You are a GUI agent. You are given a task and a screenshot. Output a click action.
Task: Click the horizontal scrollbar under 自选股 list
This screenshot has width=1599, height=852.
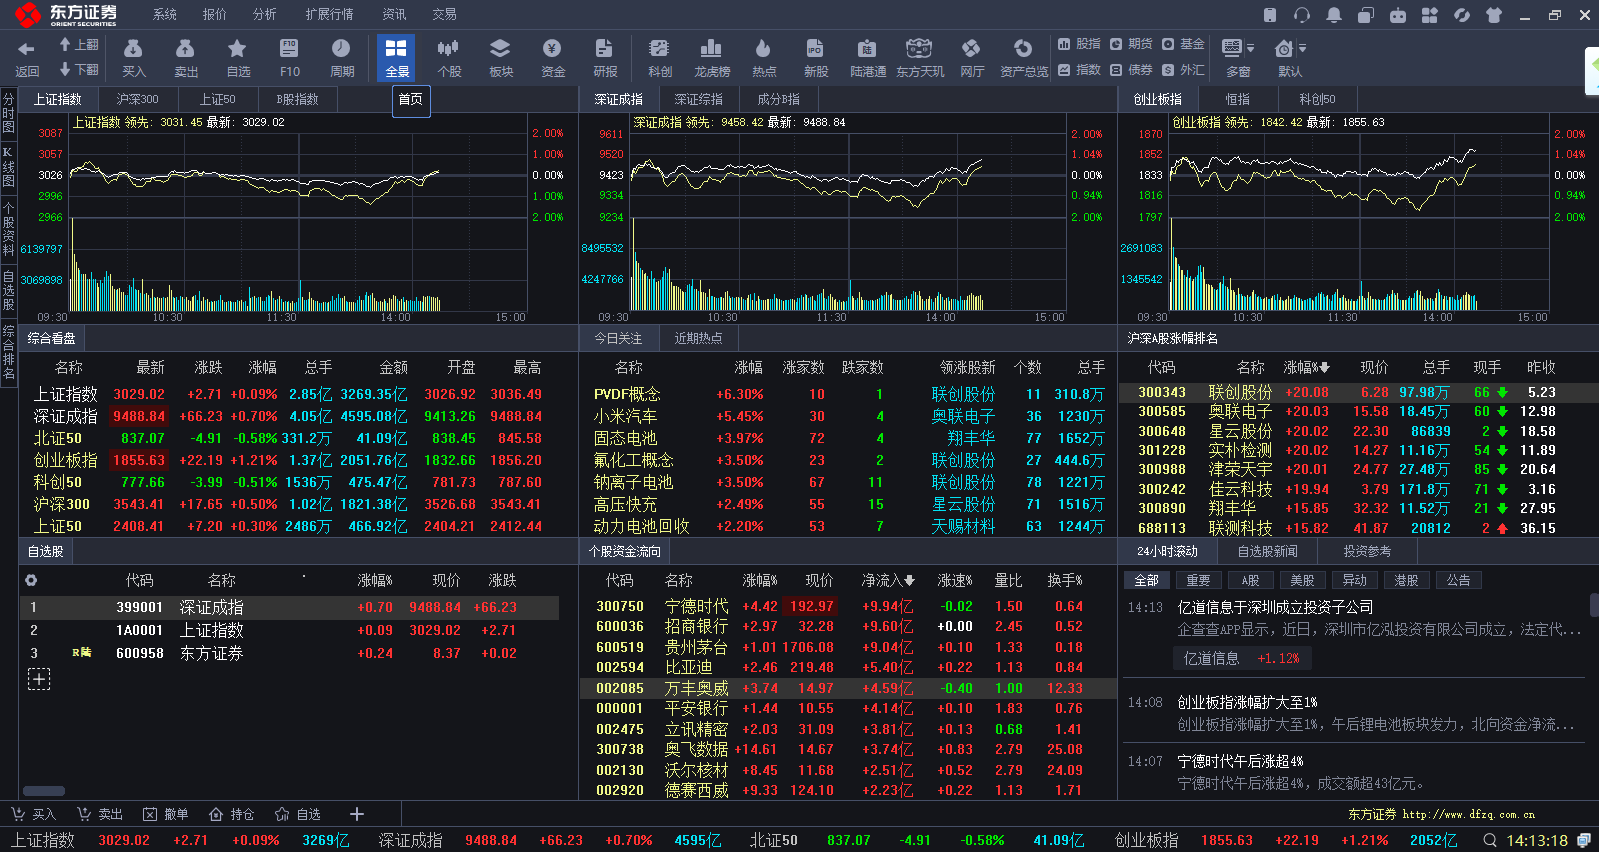(44, 791)
